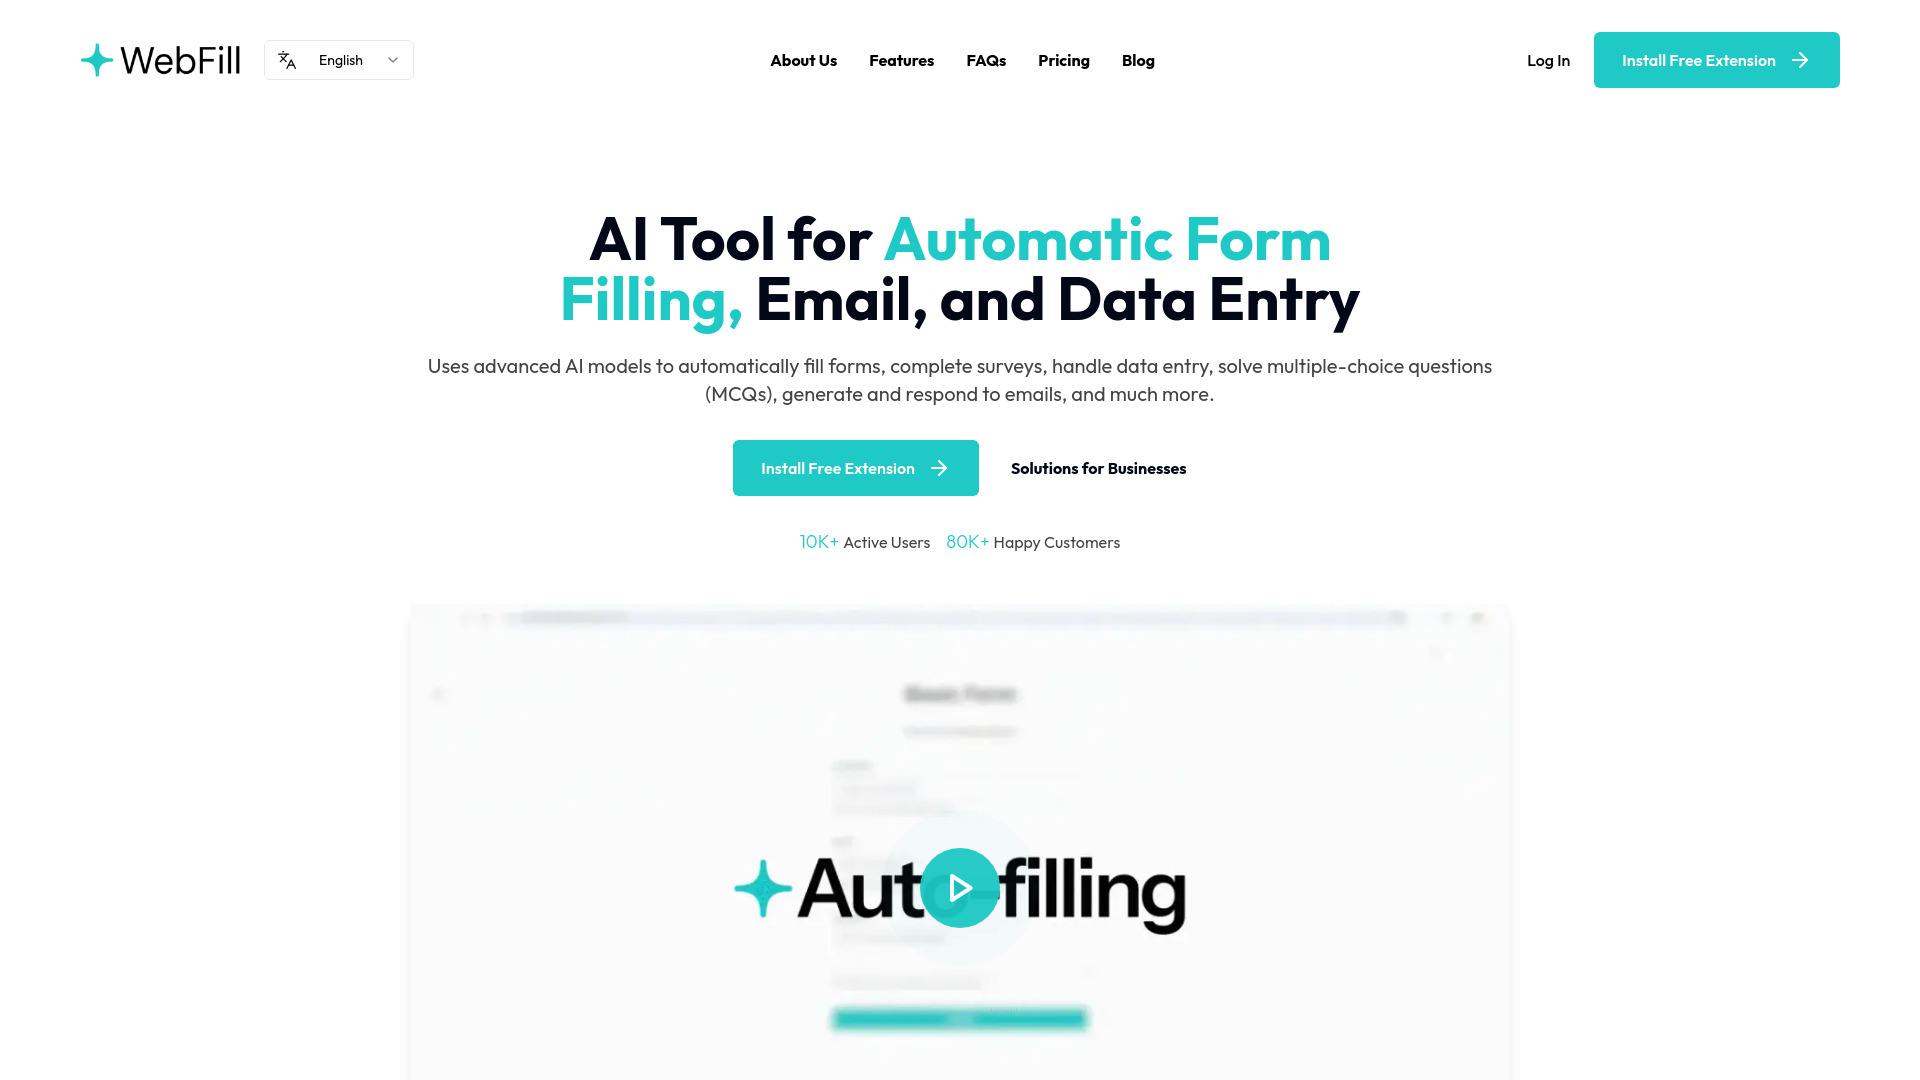The width and height of the screenshot is (1920, 1080).
Task: Click the 10K+ active users stat
Action: (864, 541)
